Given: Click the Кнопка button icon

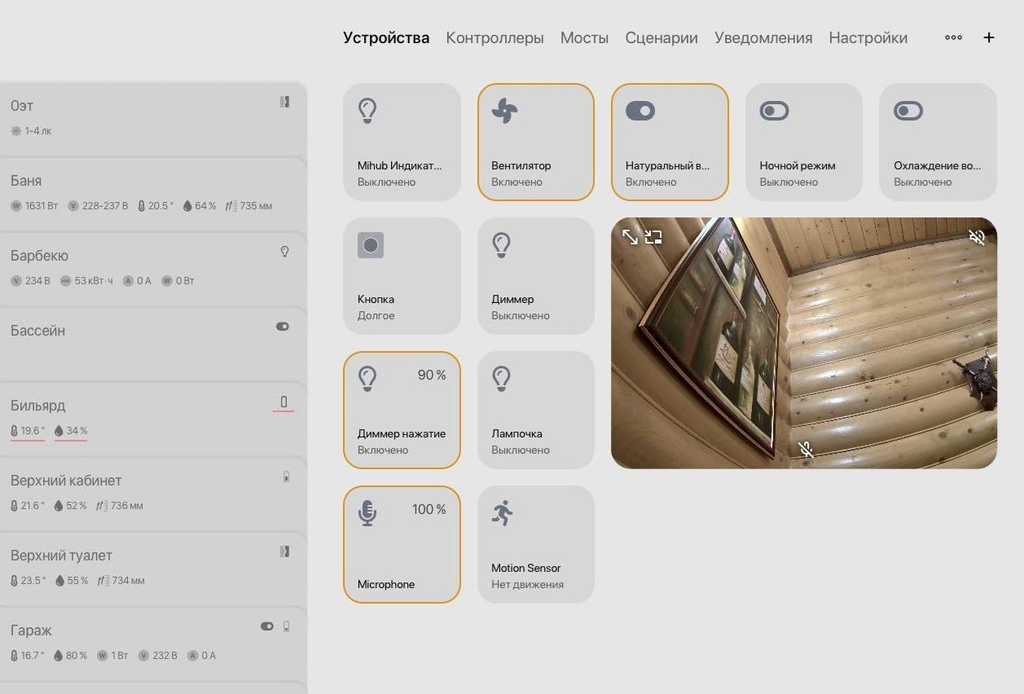Looking at the screenshot, I should (370, 245).
